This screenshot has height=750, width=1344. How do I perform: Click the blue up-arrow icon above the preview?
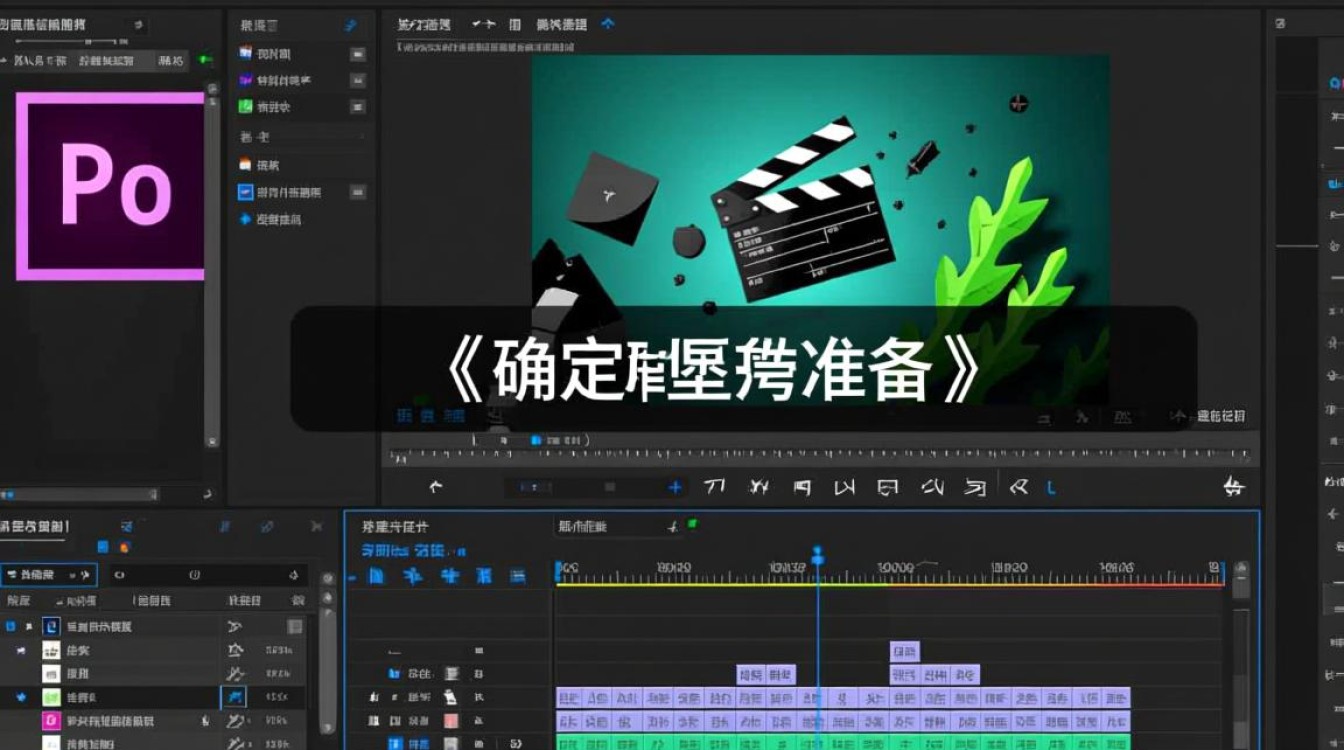pyautogui.click(x=608, y=24)
